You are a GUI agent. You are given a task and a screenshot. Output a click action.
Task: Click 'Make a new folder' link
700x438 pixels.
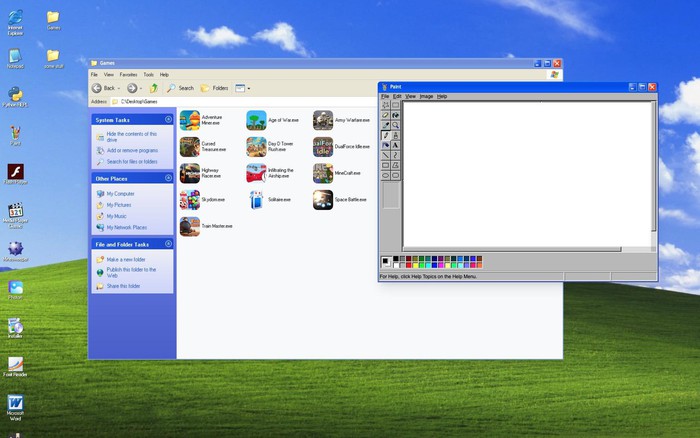126,259
